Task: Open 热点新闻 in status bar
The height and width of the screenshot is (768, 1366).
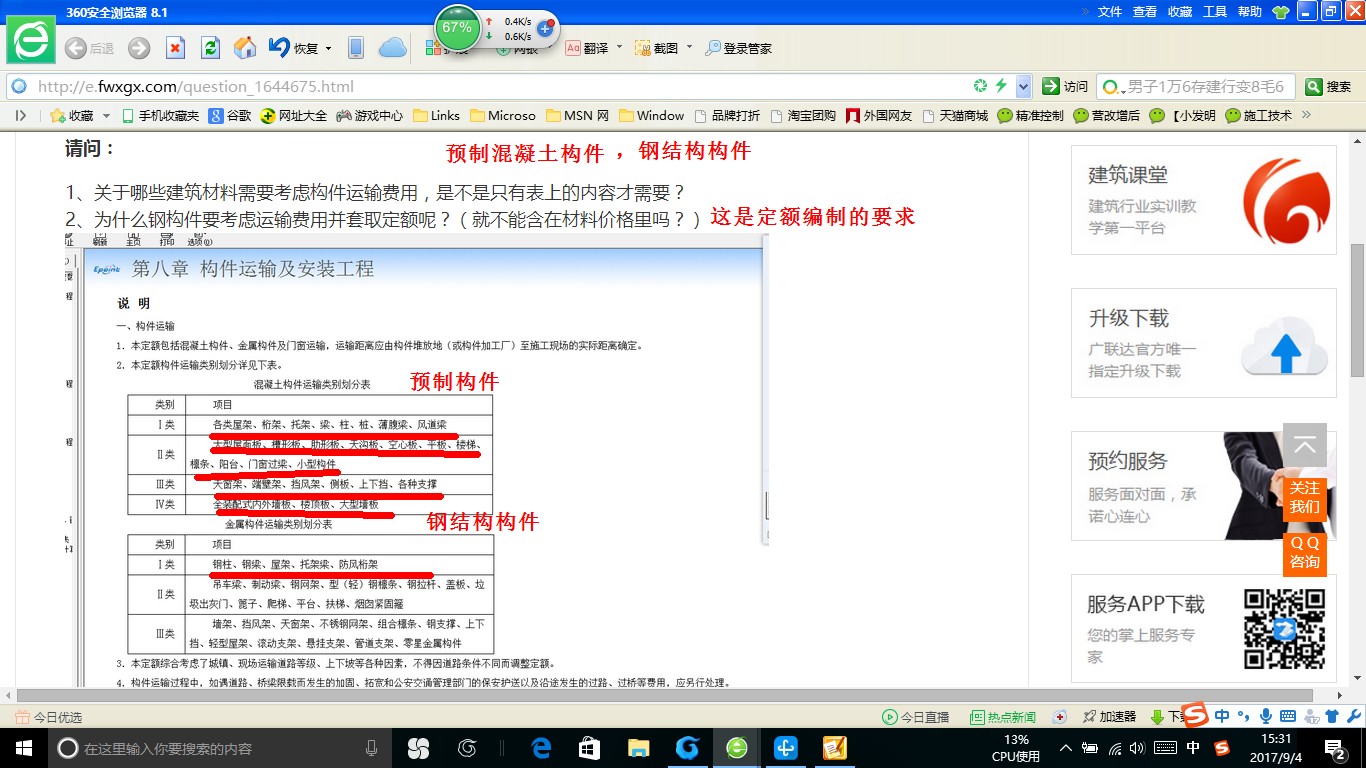Action: point(1003,717)
